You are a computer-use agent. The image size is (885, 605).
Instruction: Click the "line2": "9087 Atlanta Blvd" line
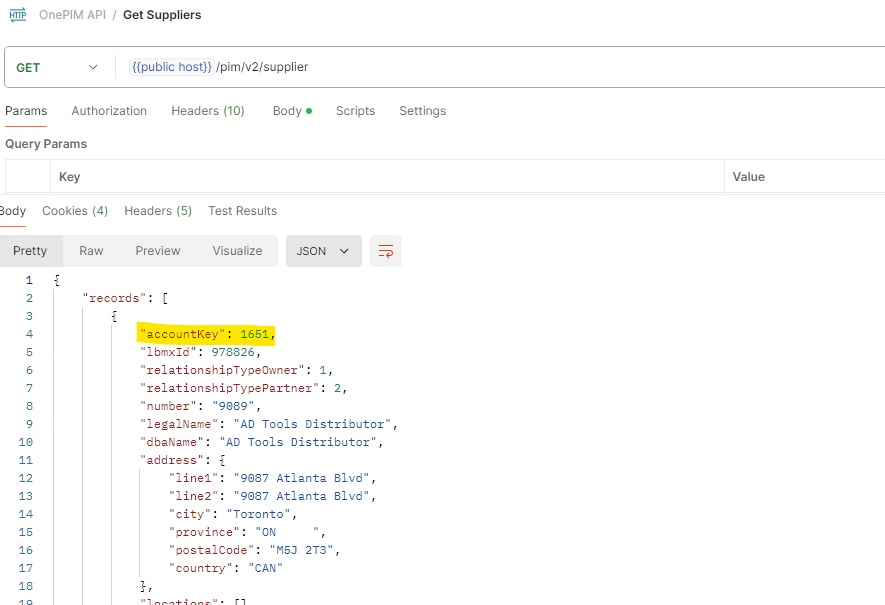[273, 496]
